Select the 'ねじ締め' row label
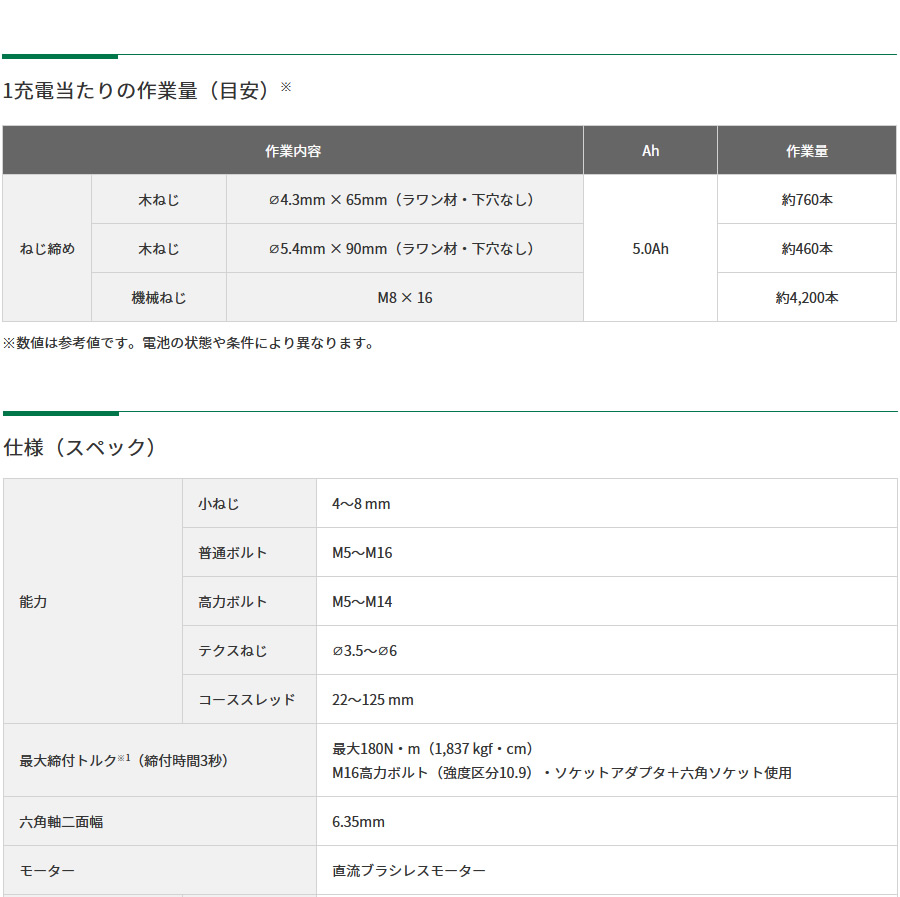The width and height of the screenshot is (900, 897). click(47, 248)
